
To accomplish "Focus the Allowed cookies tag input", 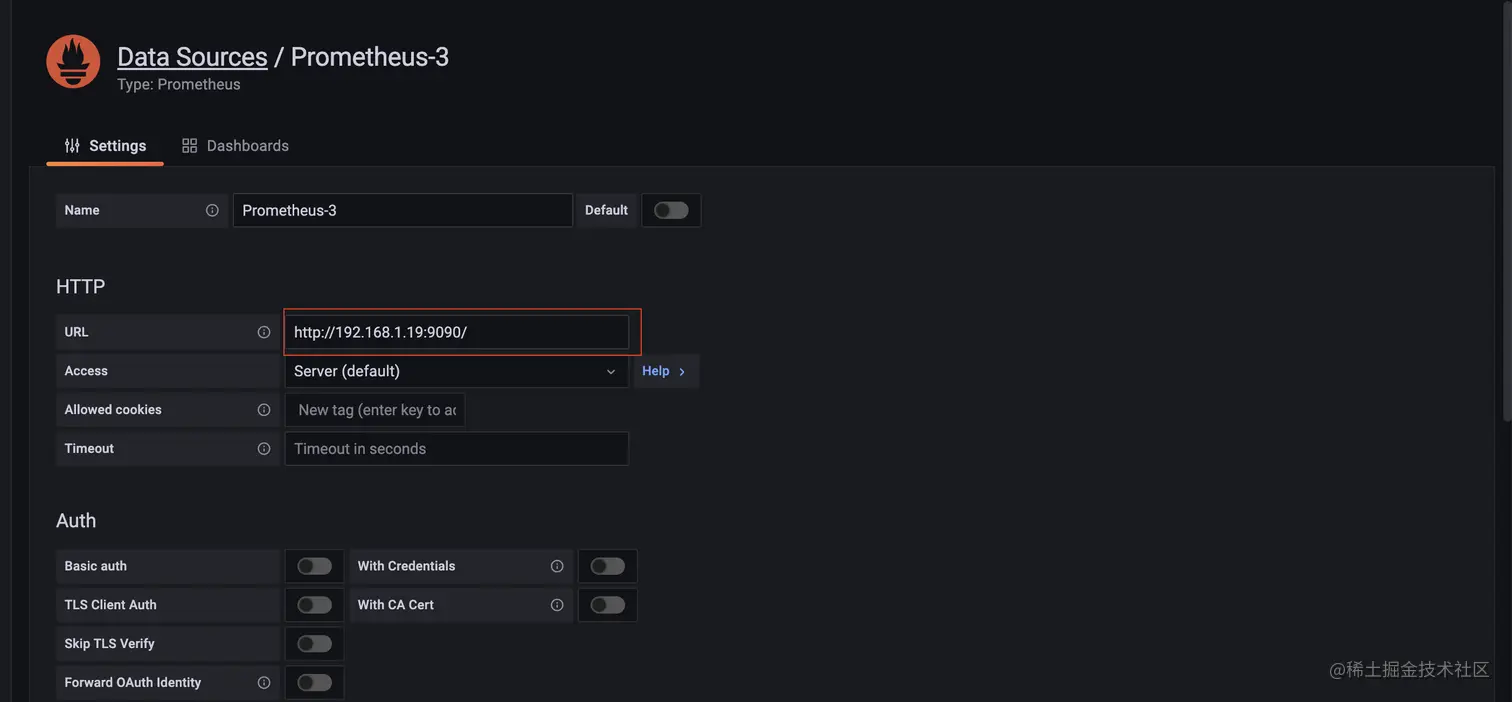I will point(376,410).
